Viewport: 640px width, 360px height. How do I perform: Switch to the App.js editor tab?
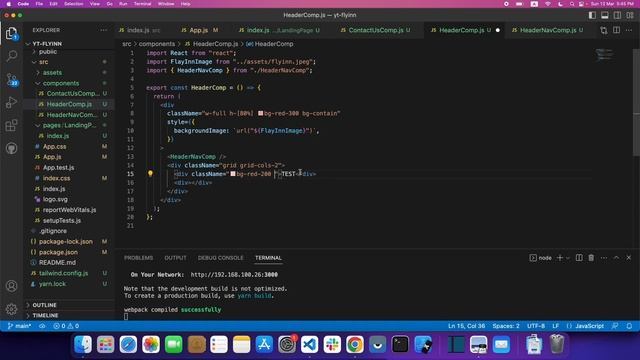click(x=199, y=30)
